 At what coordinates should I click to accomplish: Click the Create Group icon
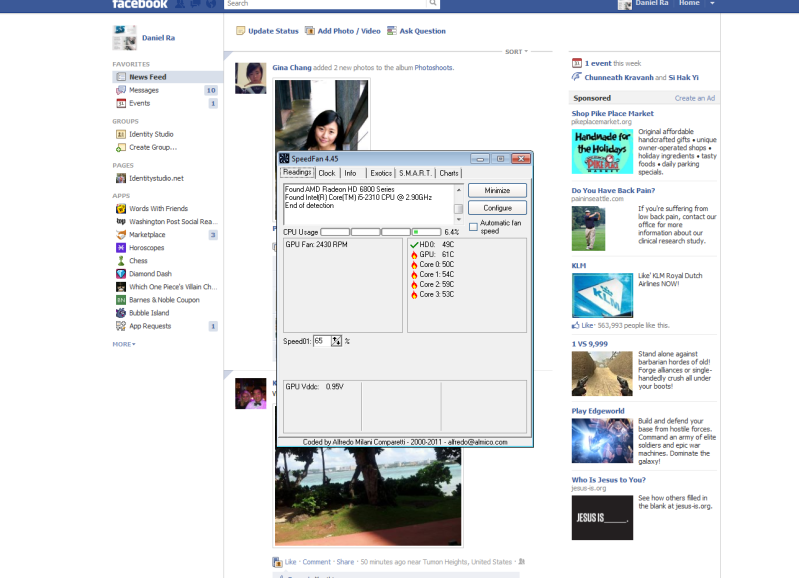coord(121,148)
